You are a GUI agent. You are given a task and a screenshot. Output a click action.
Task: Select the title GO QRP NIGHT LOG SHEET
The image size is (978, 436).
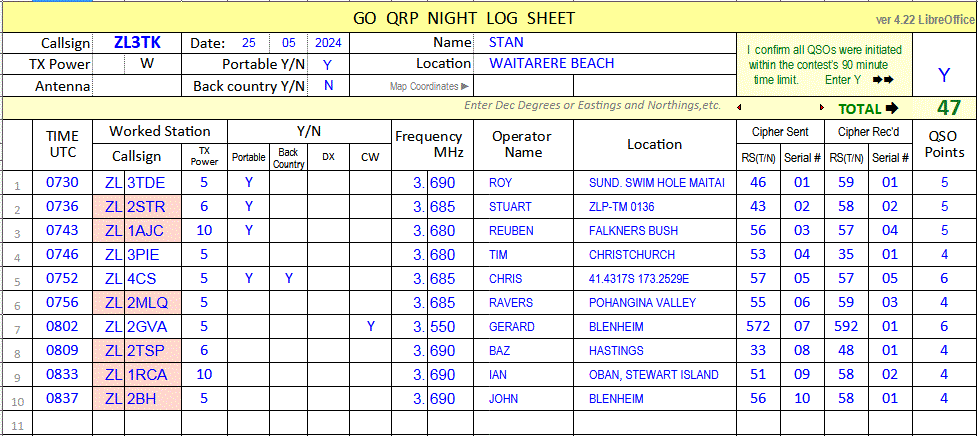(464, 18)
